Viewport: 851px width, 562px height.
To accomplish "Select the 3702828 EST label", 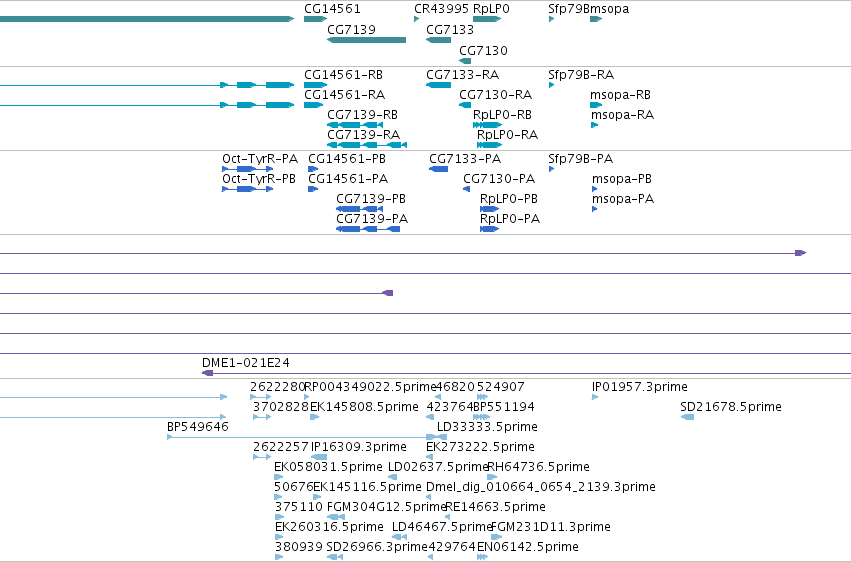I will click(281, 407).
